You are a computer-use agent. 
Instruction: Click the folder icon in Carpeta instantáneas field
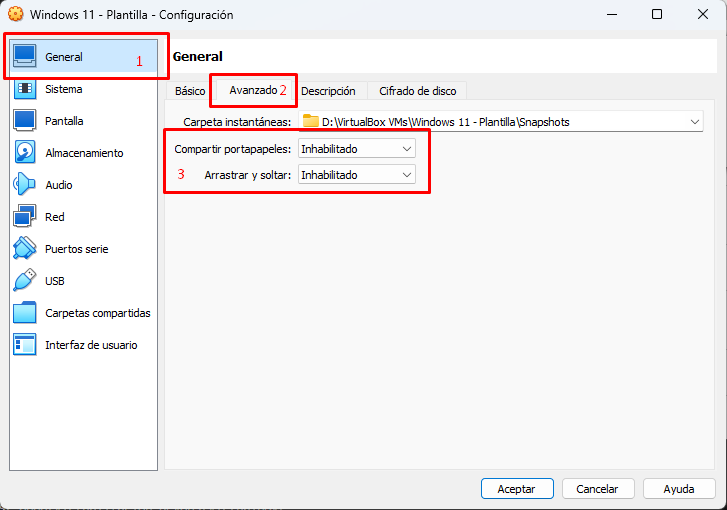tap(311, 121)
